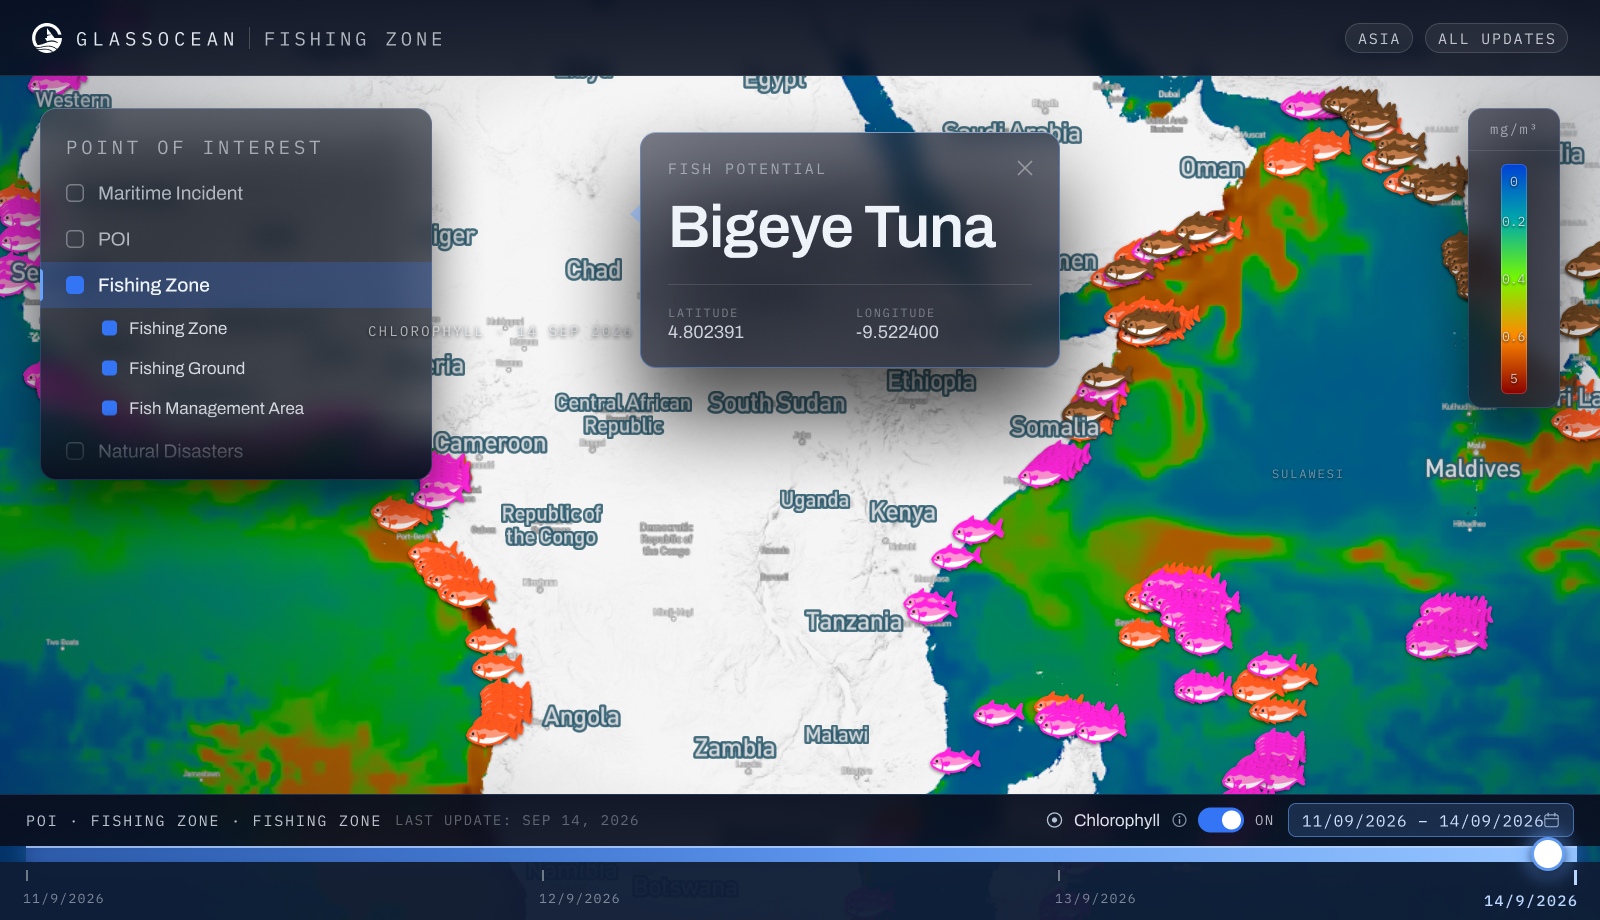This screenshot has height=920, width=1600.
Task: Click the South Sudan map label
Action: 777,403
